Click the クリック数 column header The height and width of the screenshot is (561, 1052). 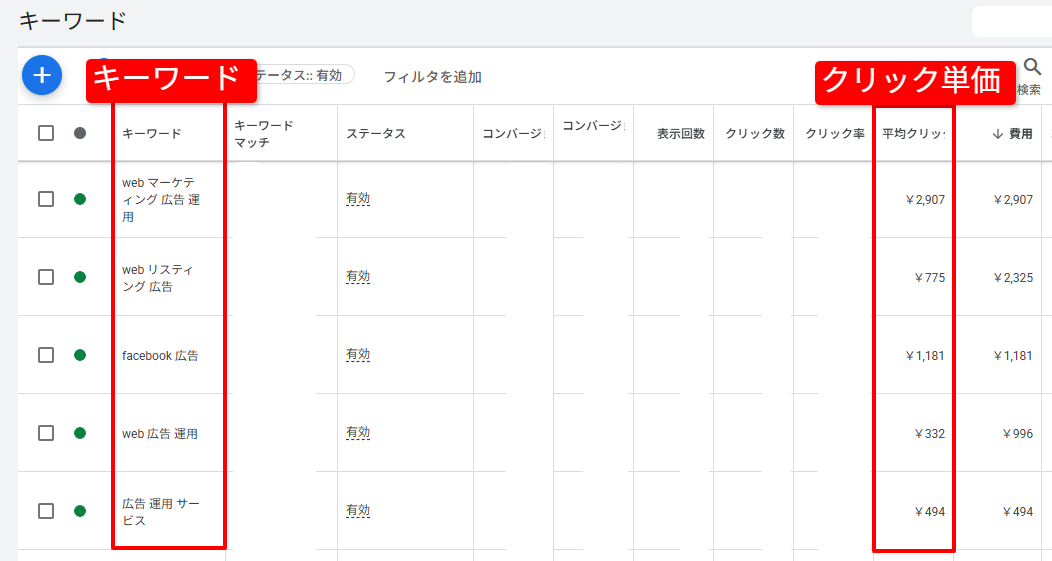tap(755, 134)
